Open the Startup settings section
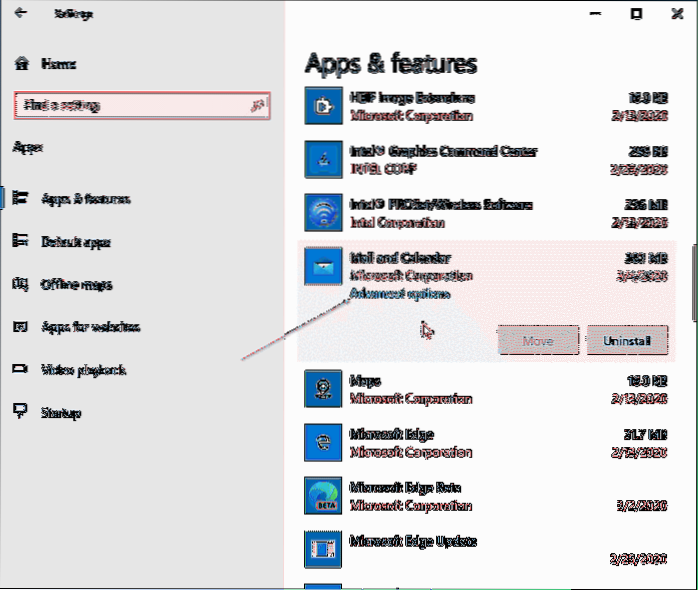Screen dimensions: 698x590 60,413
